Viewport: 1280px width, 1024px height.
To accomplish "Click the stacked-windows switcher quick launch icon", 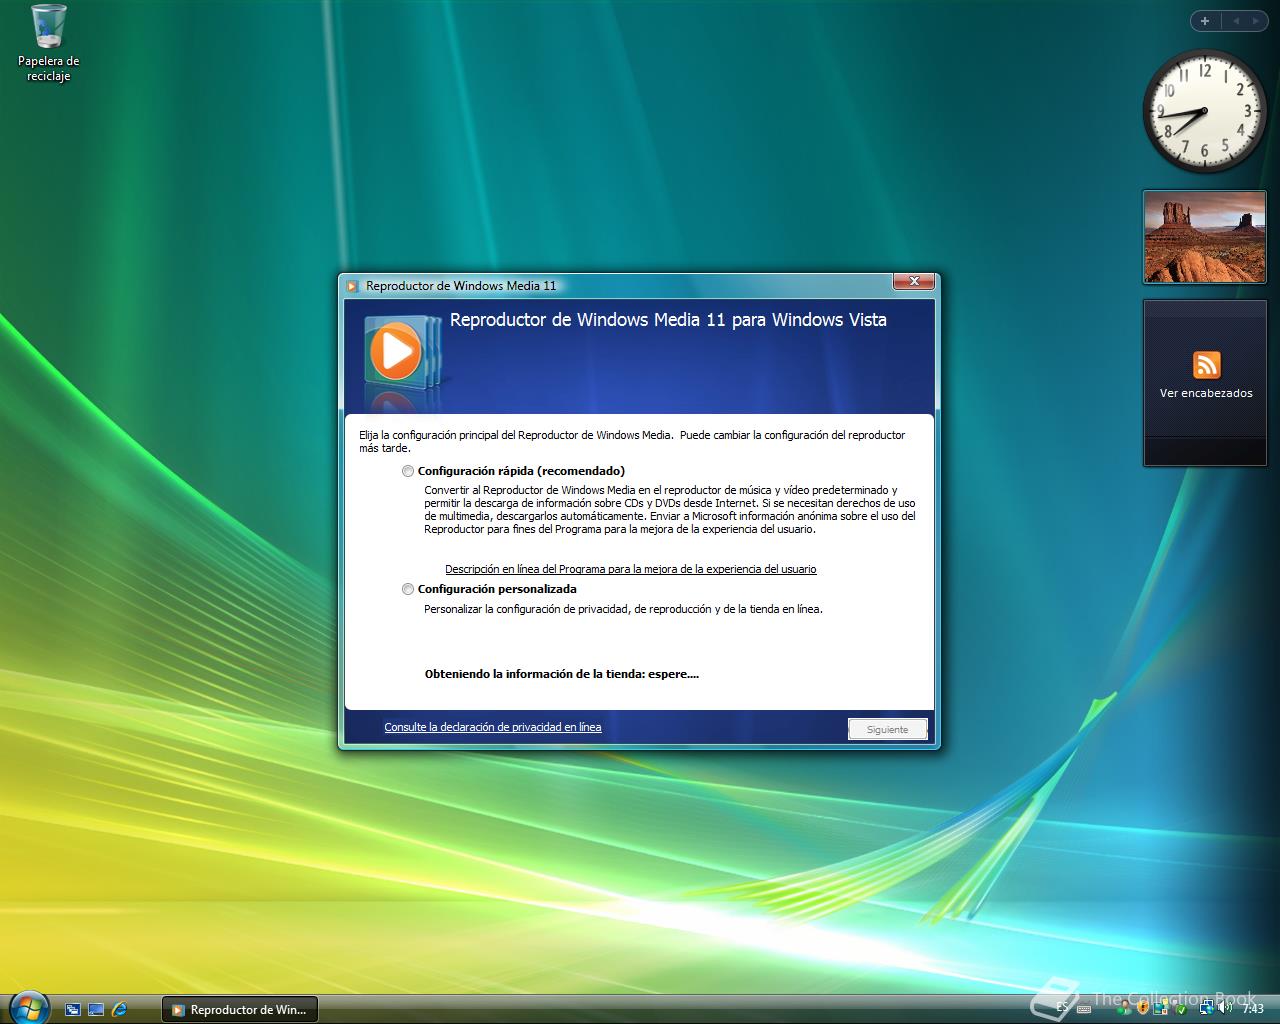I will [x=73, y=1010].
